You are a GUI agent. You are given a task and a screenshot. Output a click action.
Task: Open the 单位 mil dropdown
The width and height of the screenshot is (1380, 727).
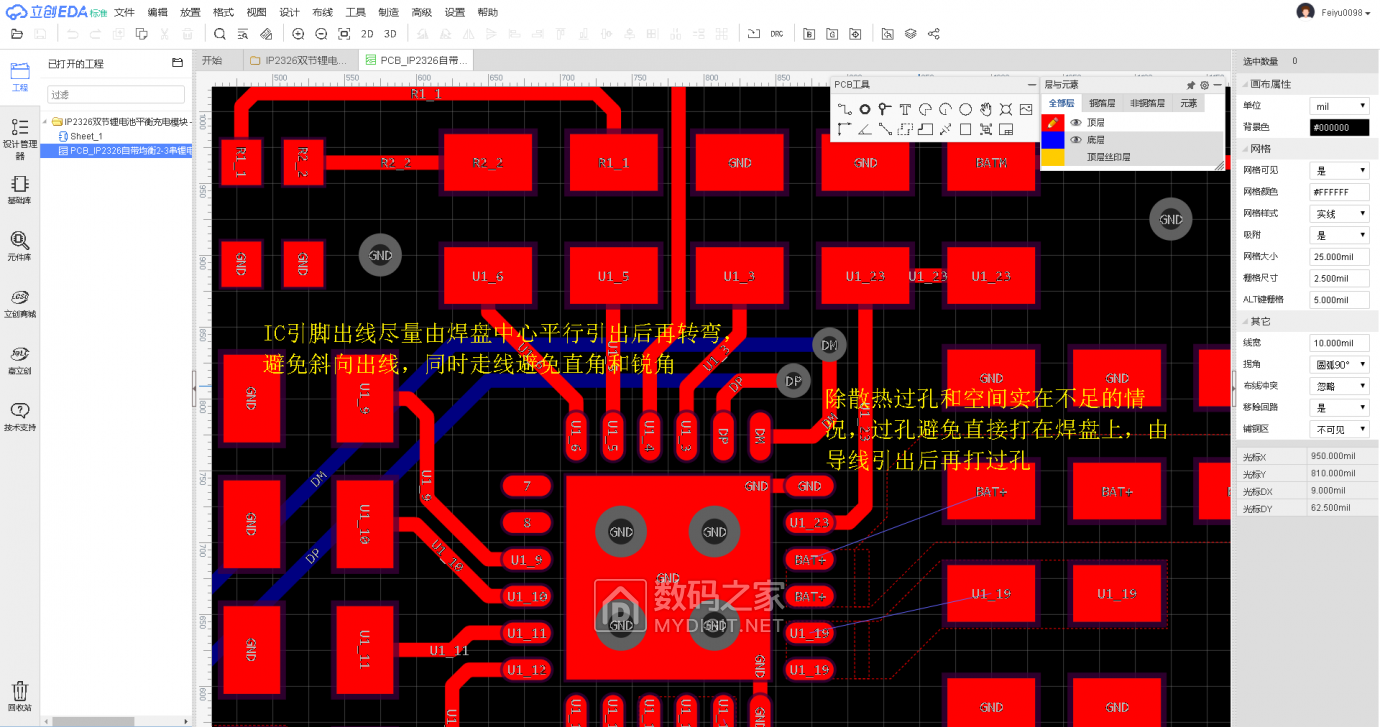pos(1340,106)
